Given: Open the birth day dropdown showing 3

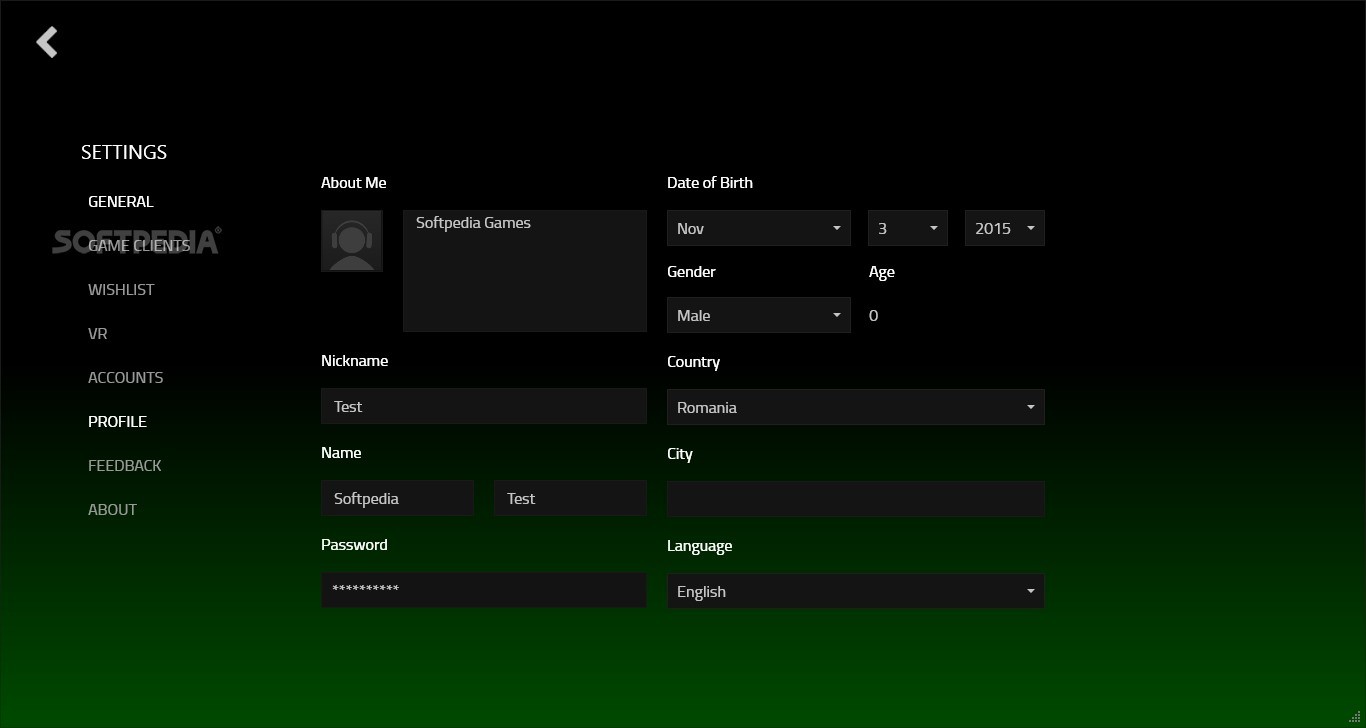Looking at the screenshot, I should coord(906,228).
